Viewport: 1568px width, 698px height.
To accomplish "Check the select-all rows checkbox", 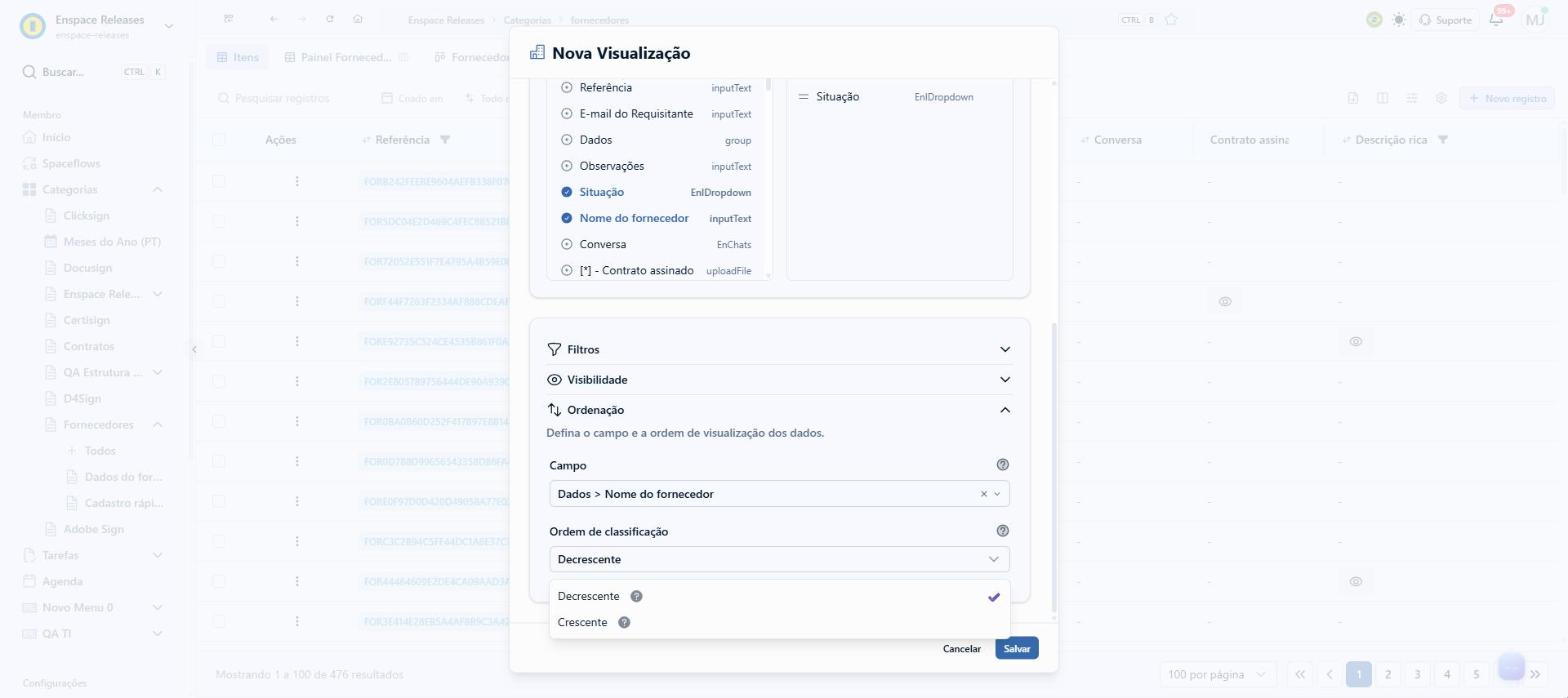I will point(219,140).
